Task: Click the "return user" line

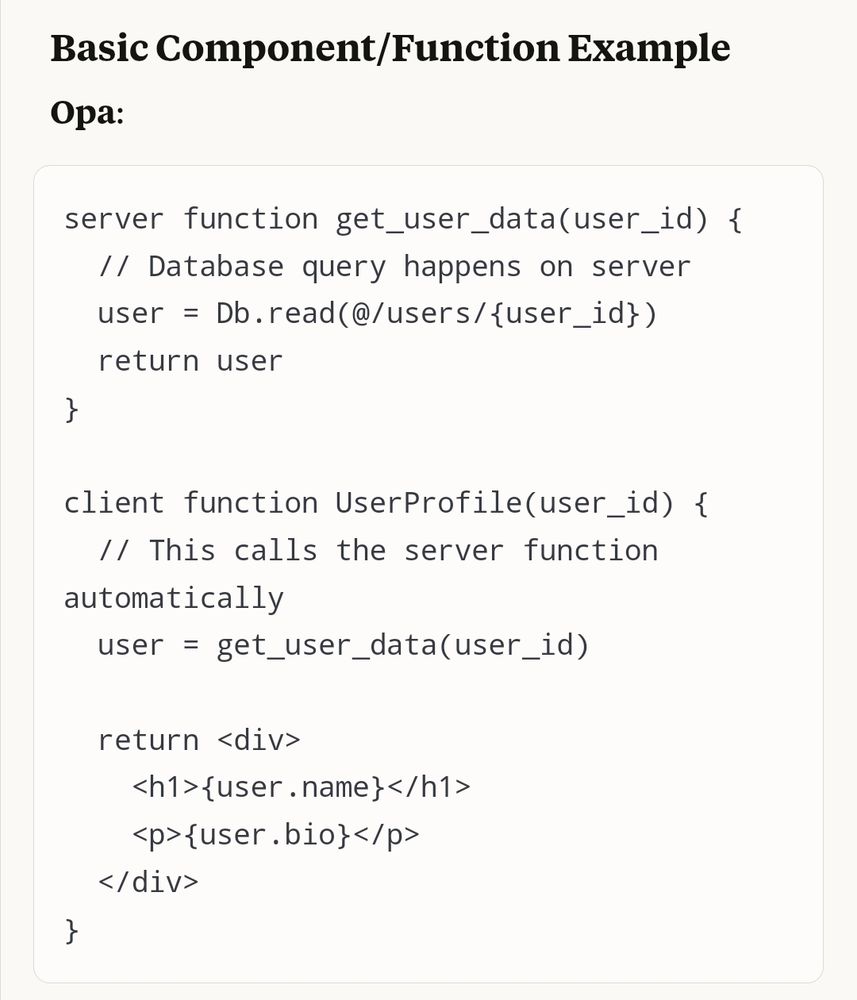Action: coord(190,362)
